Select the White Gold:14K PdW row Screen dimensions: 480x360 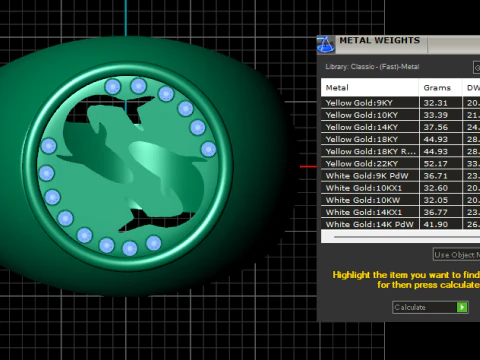pos(400,224)
